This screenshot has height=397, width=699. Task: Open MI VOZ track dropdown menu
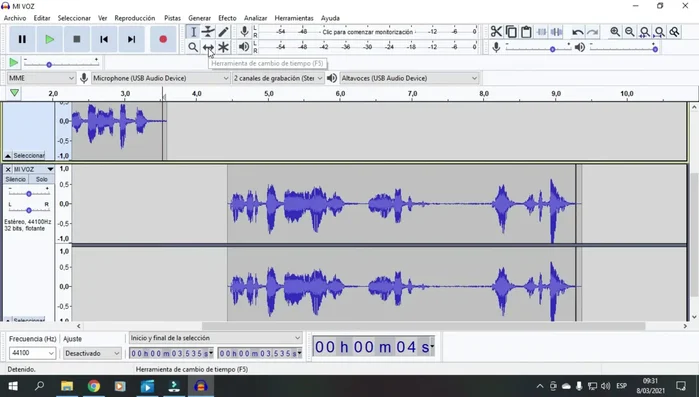[50, 169]
